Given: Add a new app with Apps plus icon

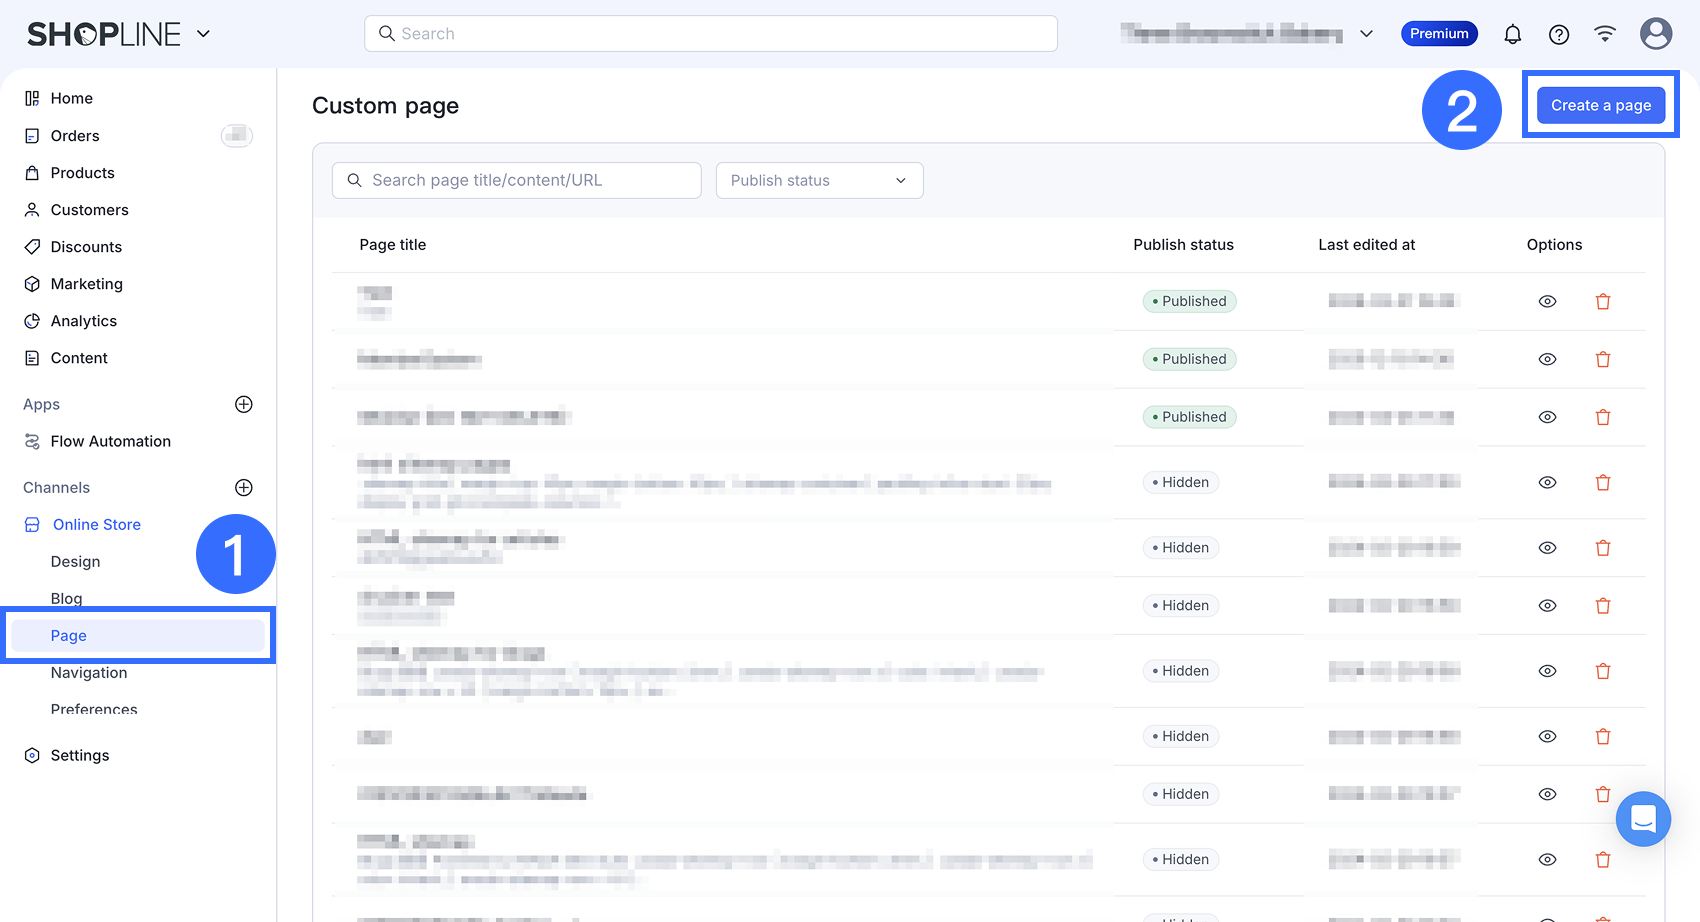Looking at the screenshot, I should [244, 404].
